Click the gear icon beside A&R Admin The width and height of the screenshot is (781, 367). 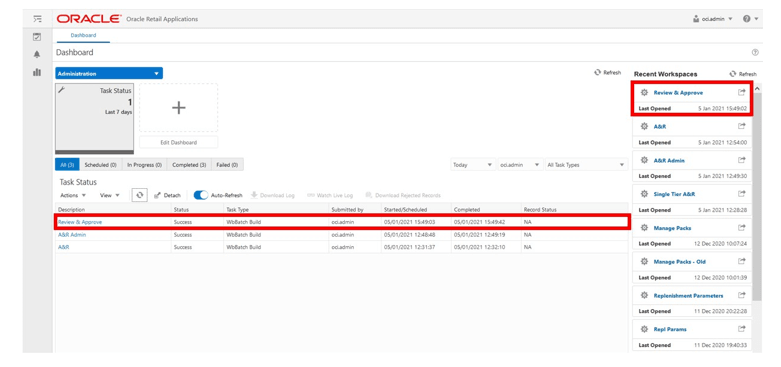pos(644,160)
